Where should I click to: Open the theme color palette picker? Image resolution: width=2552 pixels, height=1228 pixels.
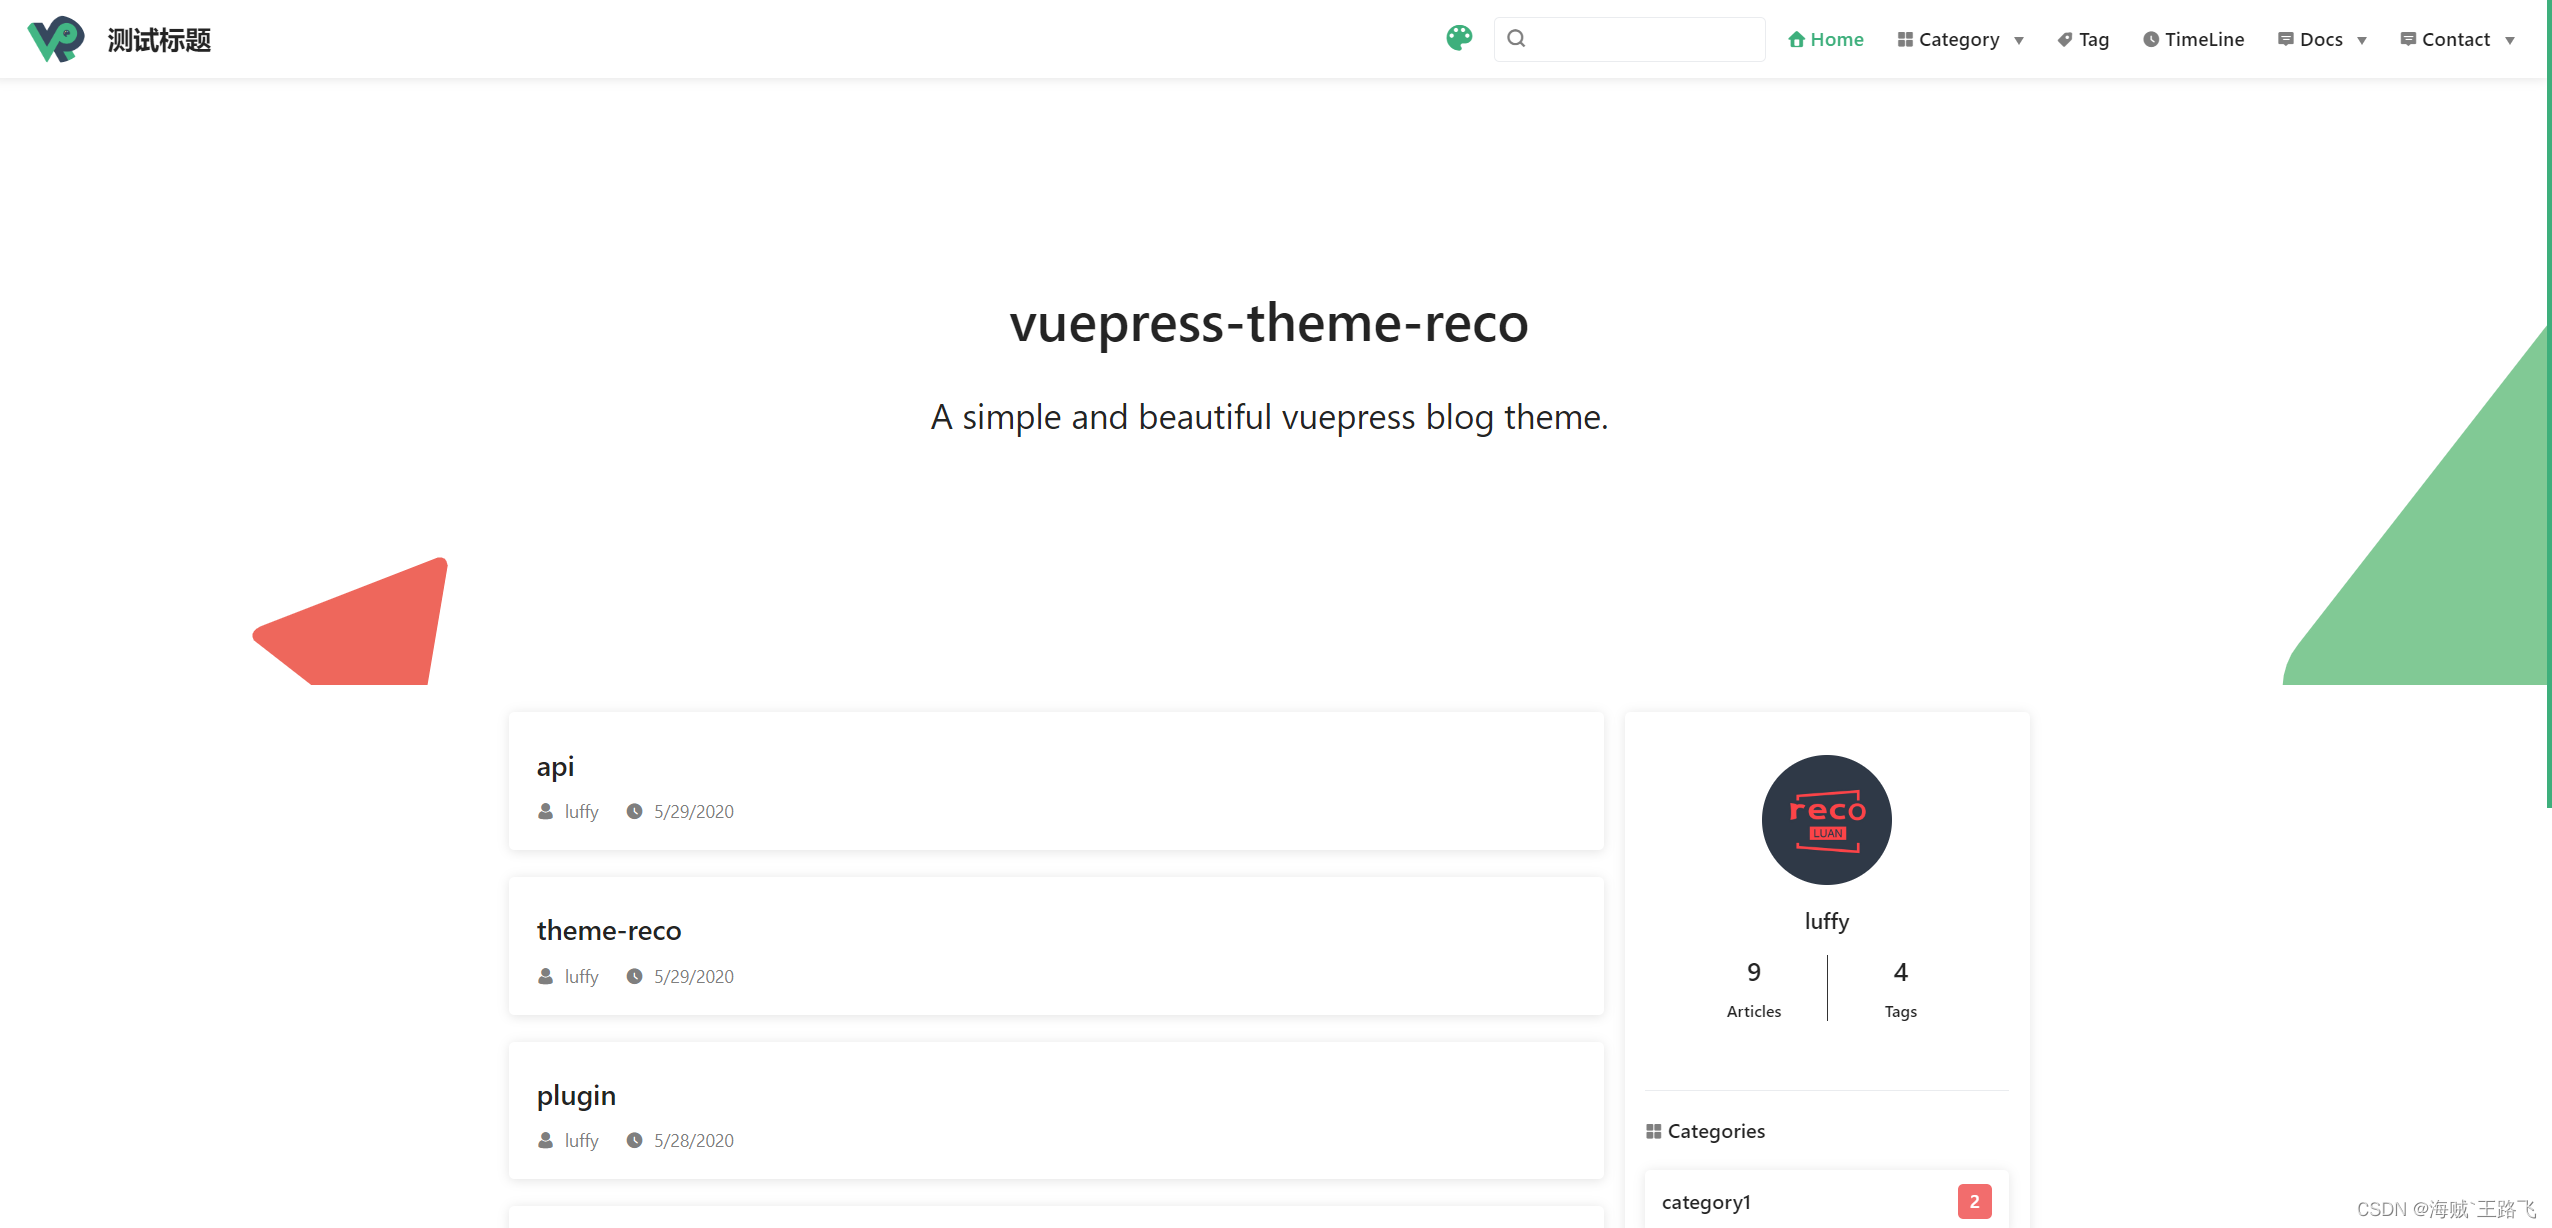(x=1458, y=38)
